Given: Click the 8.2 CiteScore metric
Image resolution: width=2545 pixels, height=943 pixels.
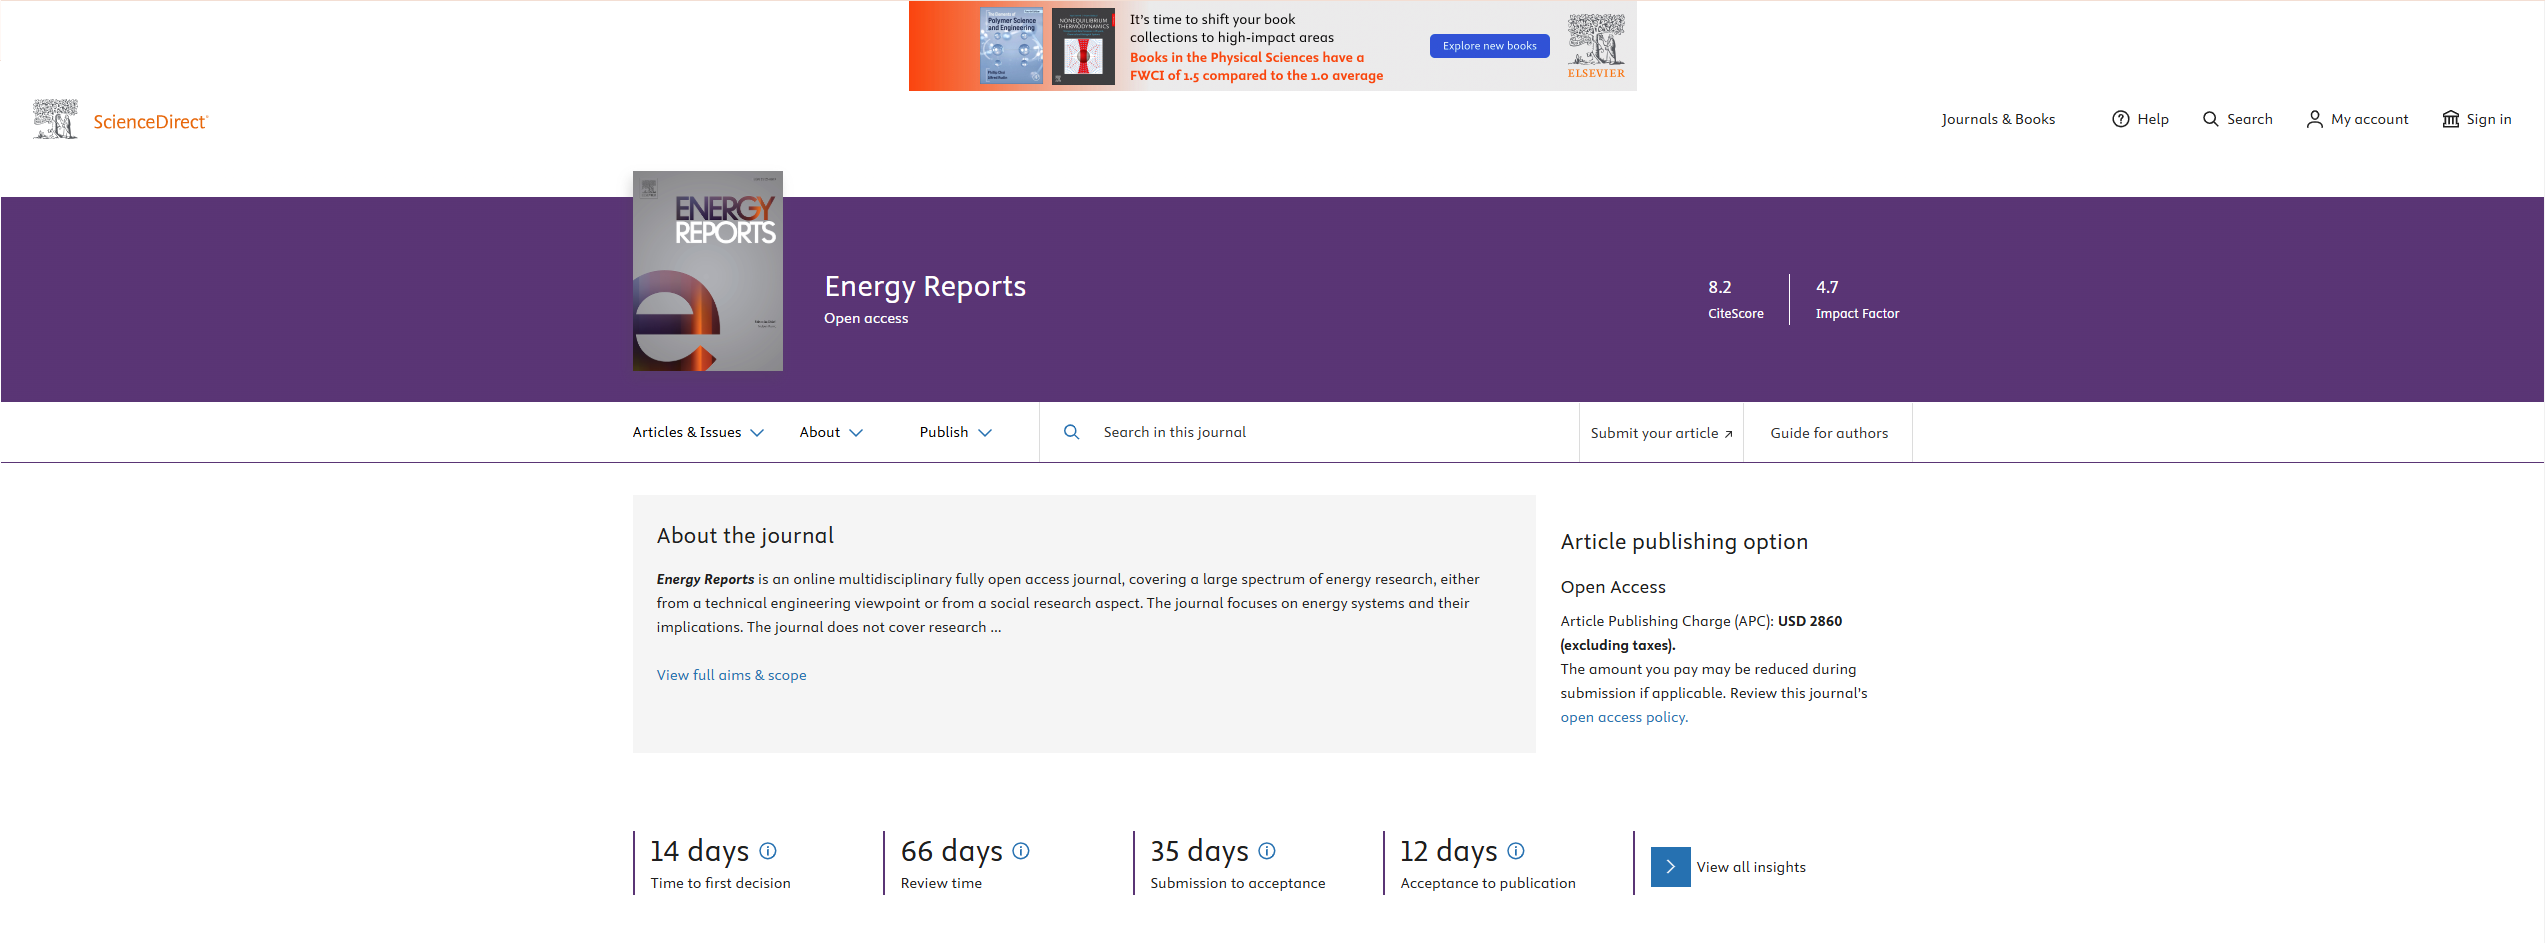Looking at the screenshot, I should coord(1735,299).
